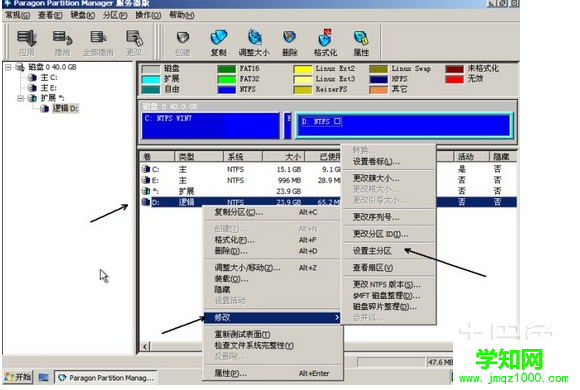Click the FAT32 green legend swatch
Viewport: 580px width, 390px height.
[x=226, y=79]
